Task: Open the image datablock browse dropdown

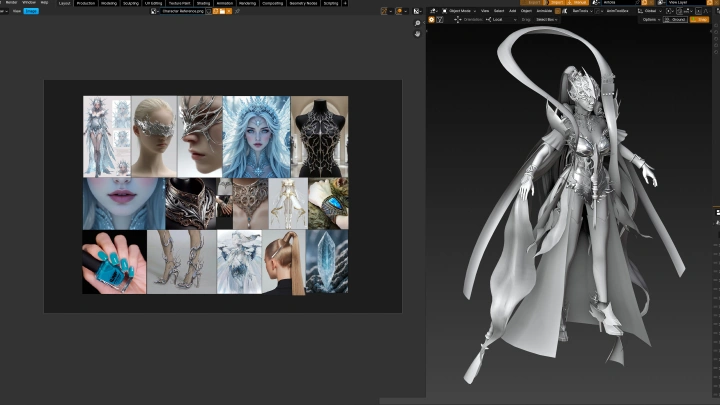Action: [154, 11]
